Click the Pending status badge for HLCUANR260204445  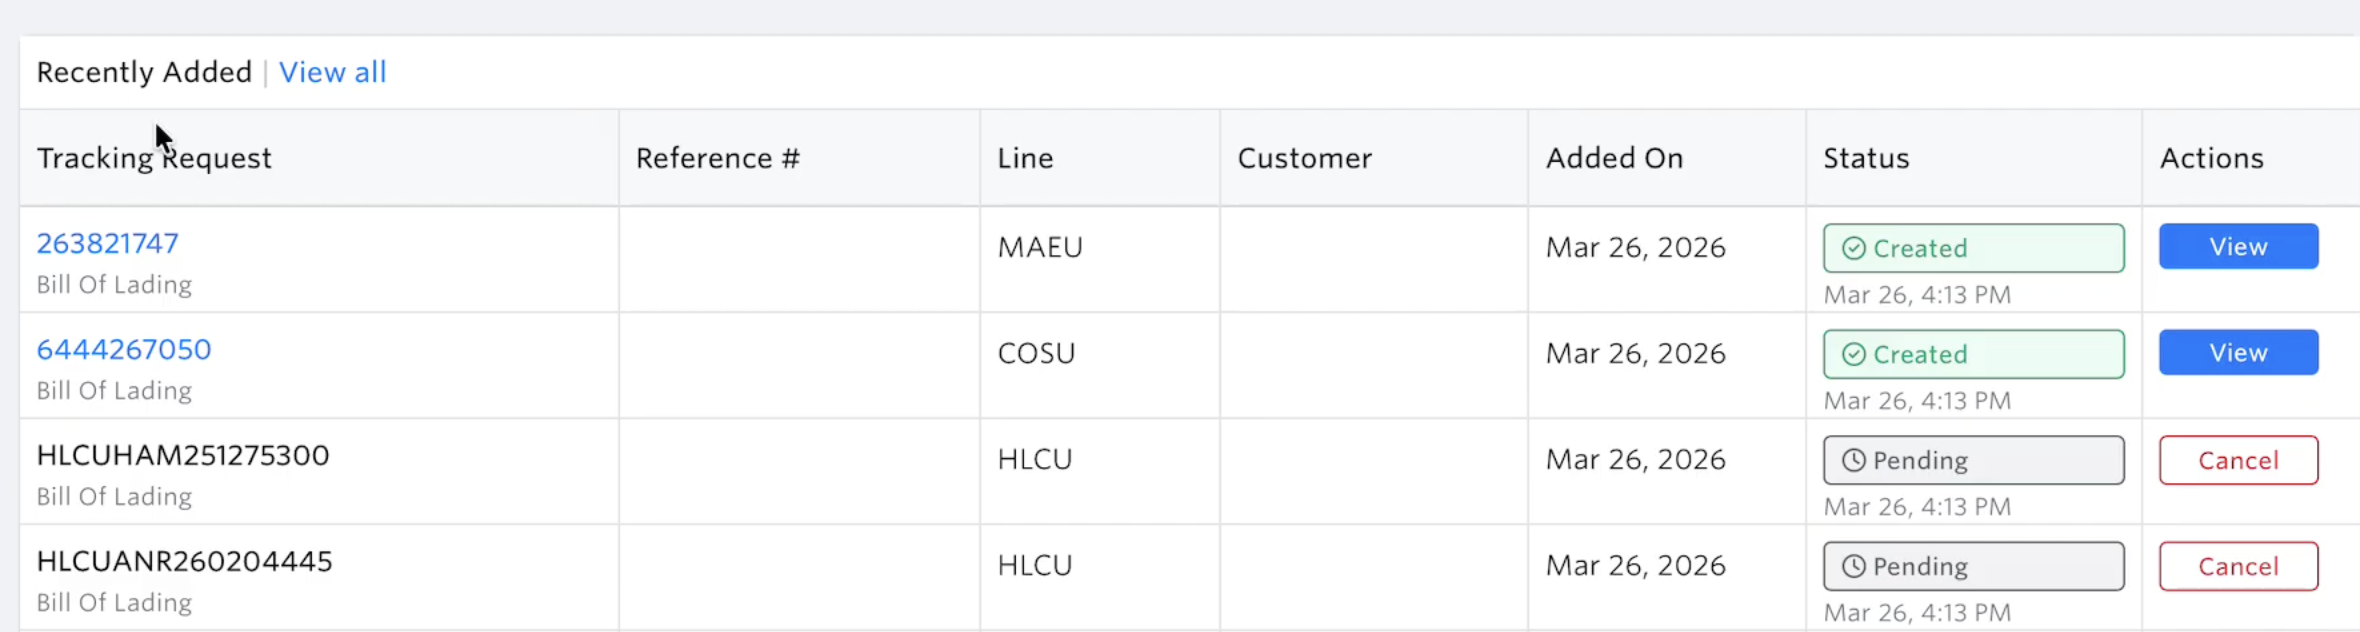click(x=1973, y=566)
